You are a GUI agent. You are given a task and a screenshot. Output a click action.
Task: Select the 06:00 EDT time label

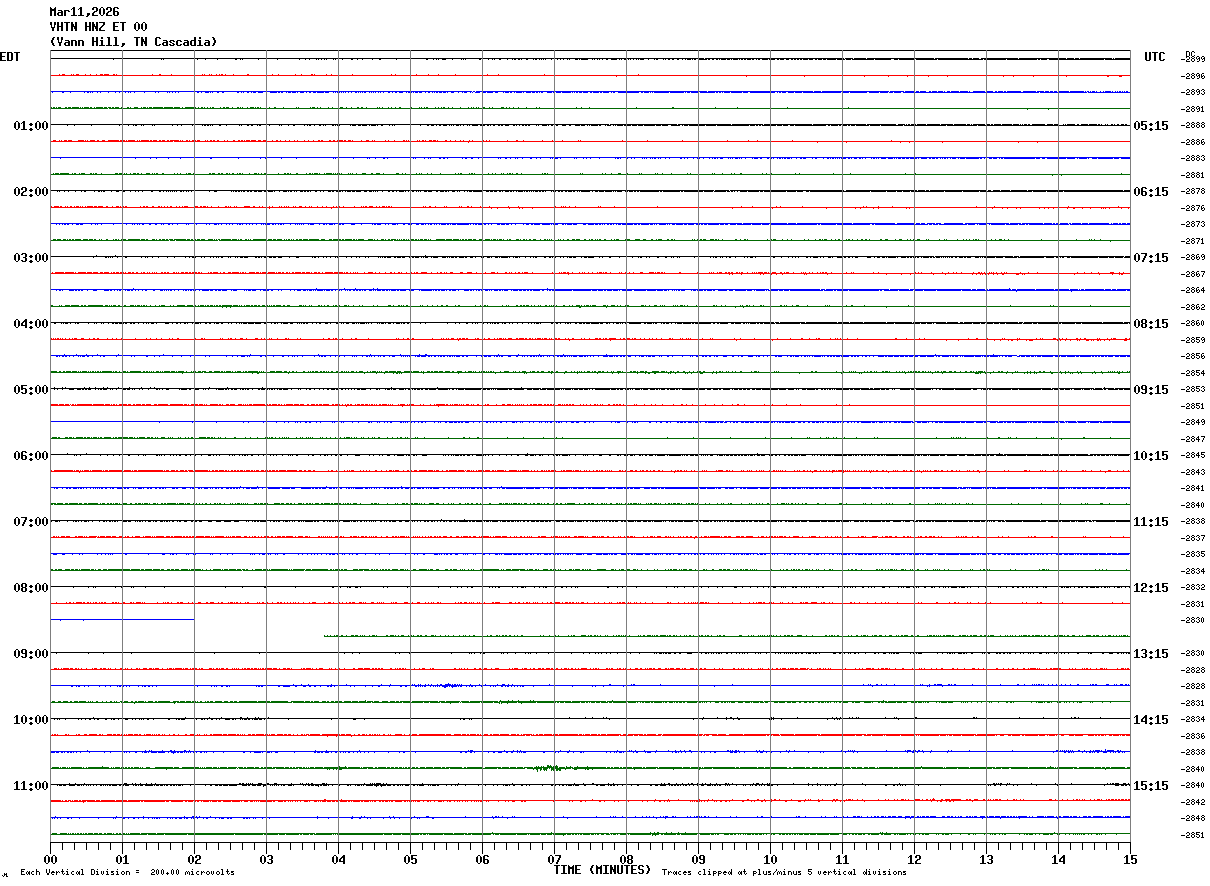[x=31, y=456]
